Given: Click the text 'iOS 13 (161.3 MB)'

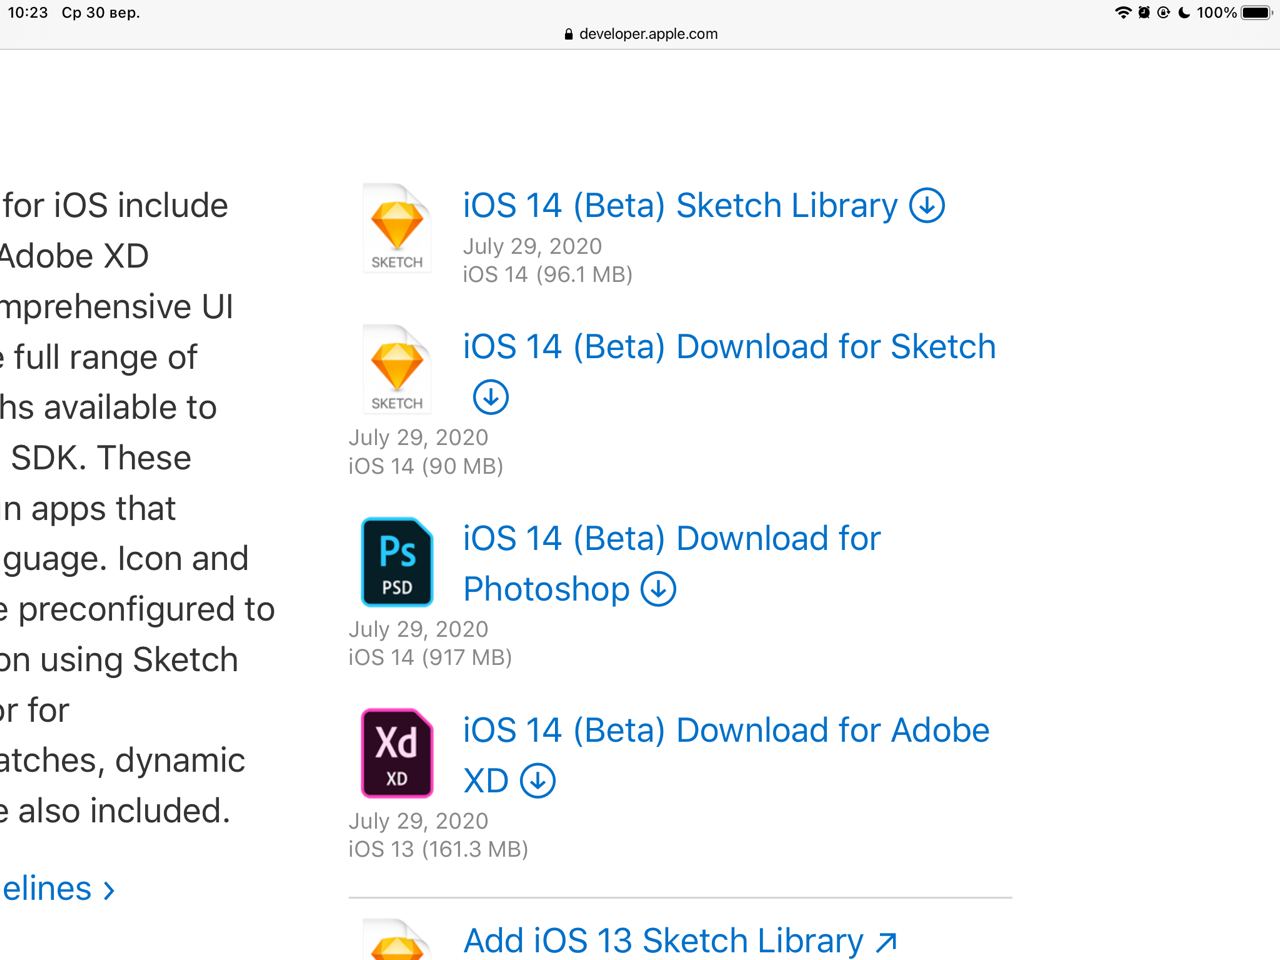Looking at the screenshot, I should [438, 850].
